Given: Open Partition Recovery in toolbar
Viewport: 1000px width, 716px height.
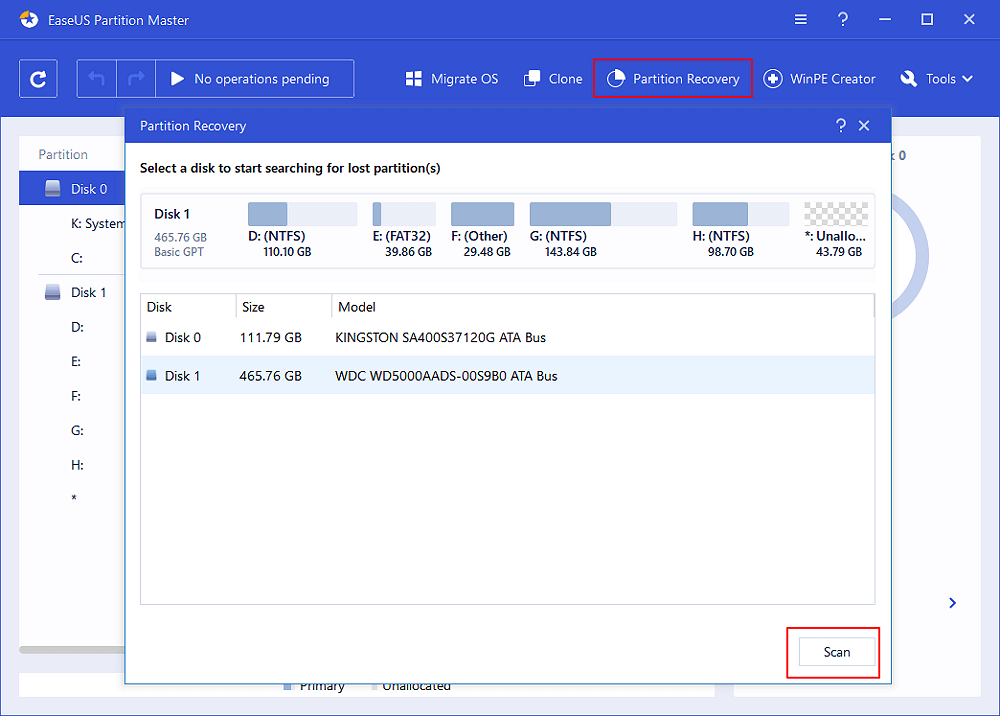Looking at the screenshot, I should point(673,78).
